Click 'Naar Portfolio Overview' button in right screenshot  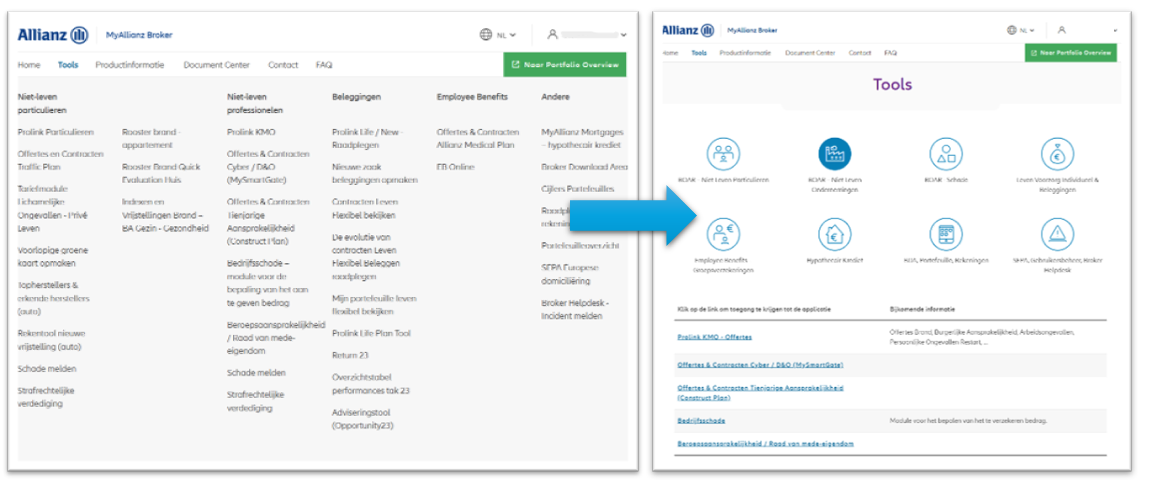pos(1071,53)
